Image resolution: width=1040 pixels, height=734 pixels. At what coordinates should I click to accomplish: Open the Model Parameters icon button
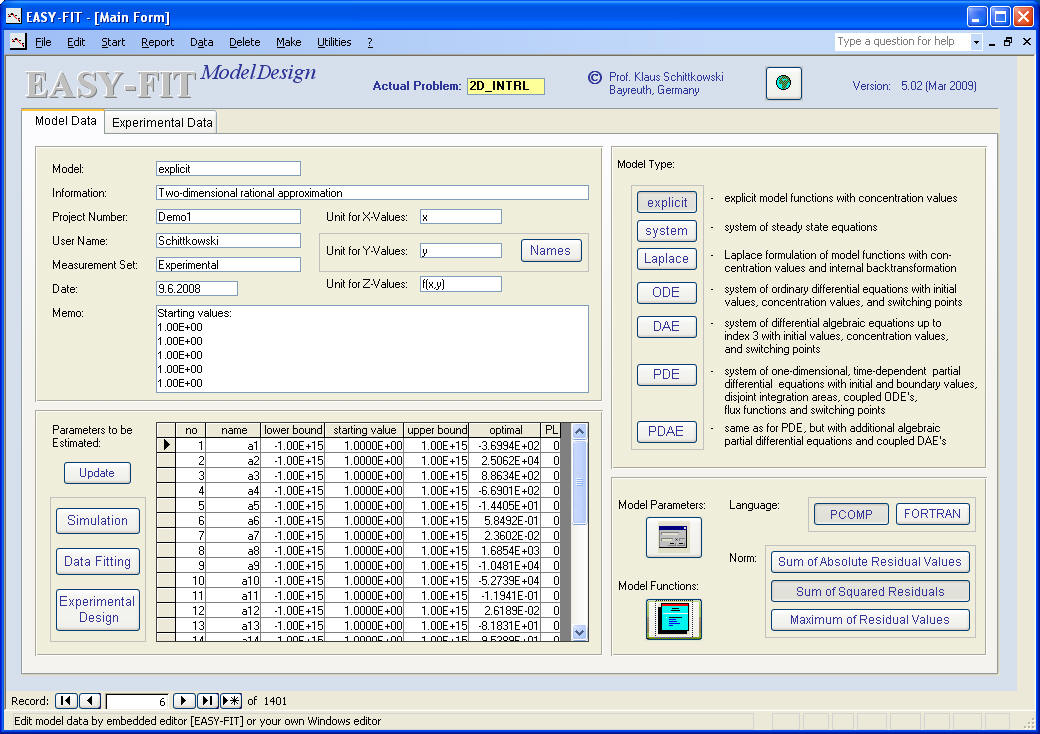673,538
